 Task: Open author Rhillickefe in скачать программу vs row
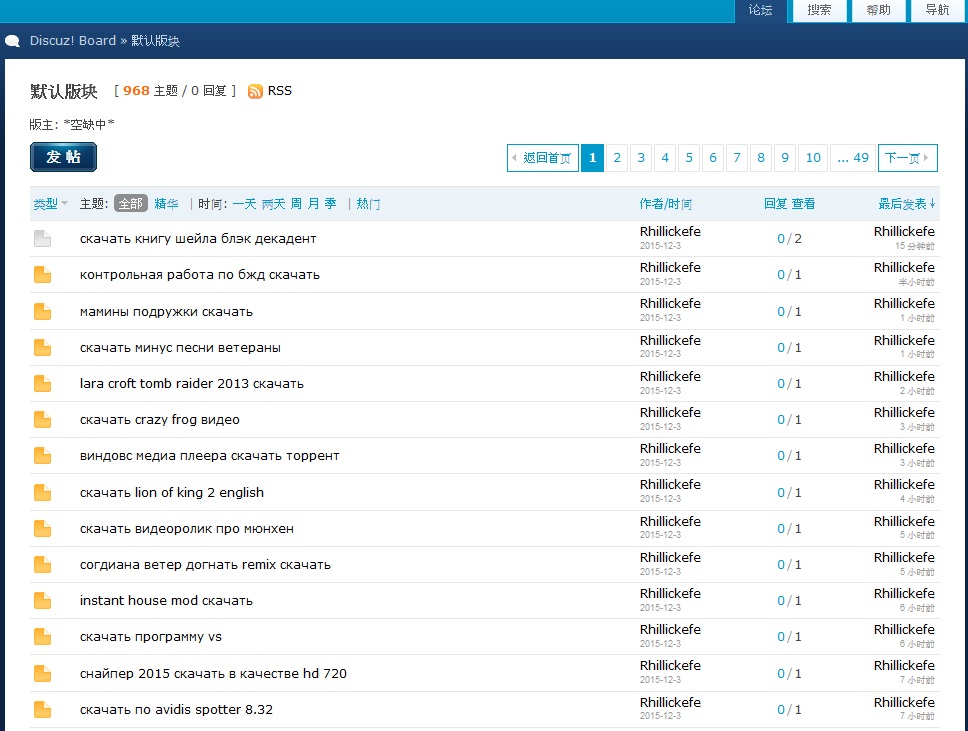pyautogui.click(x=670, y=629)
